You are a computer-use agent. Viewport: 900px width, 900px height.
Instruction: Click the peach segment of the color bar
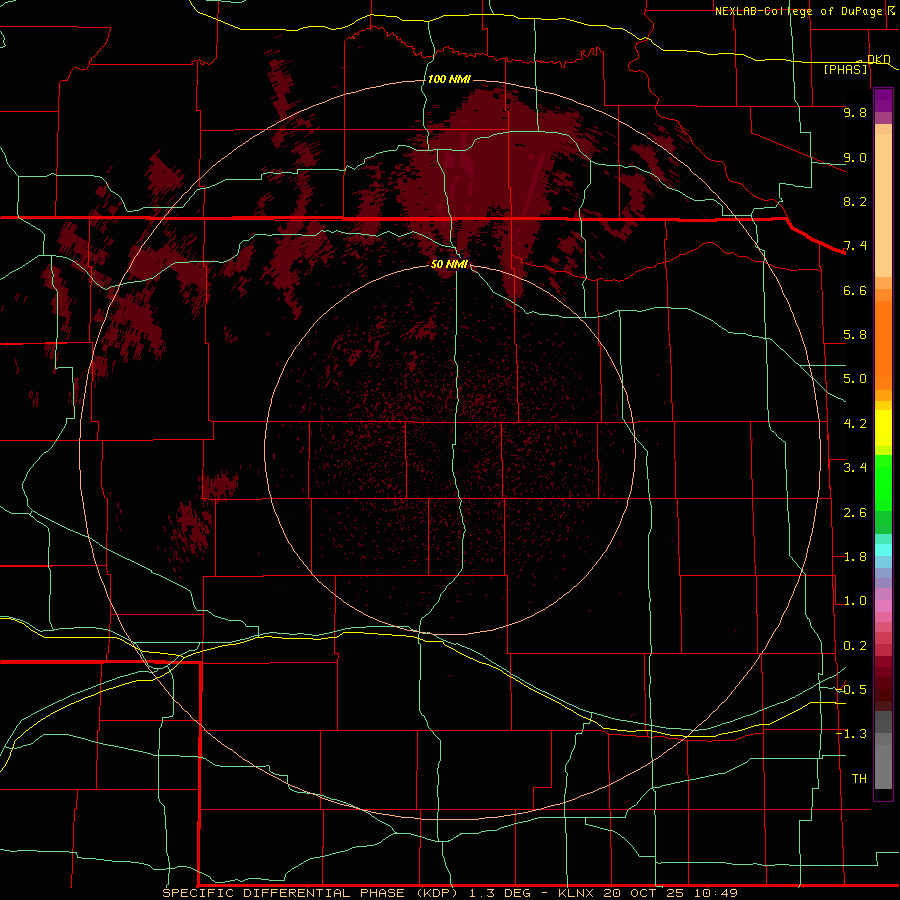[x=883, y=206]
